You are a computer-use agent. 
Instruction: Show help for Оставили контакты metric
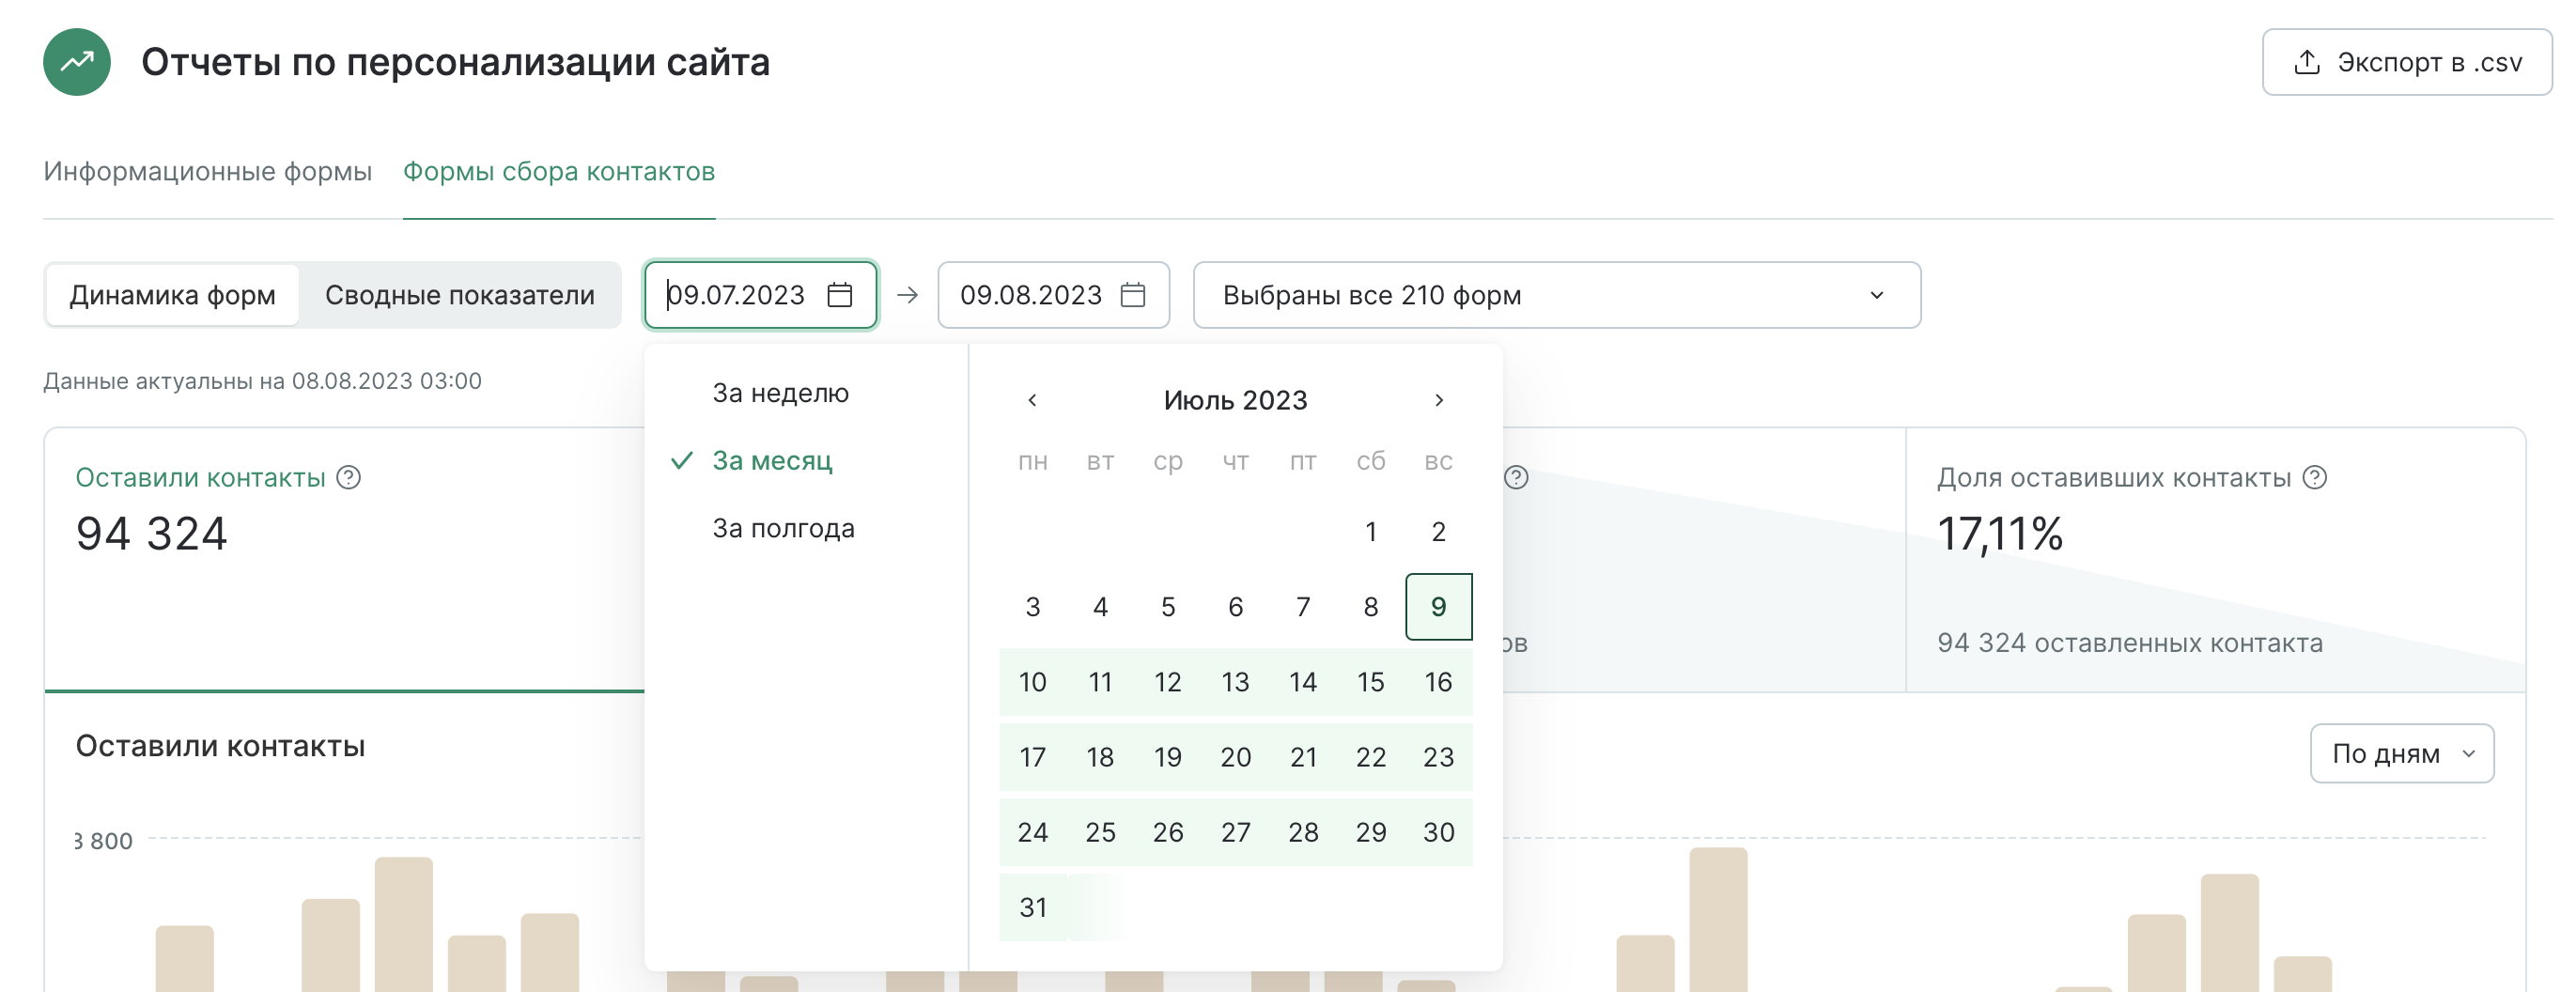coord(349,478)
